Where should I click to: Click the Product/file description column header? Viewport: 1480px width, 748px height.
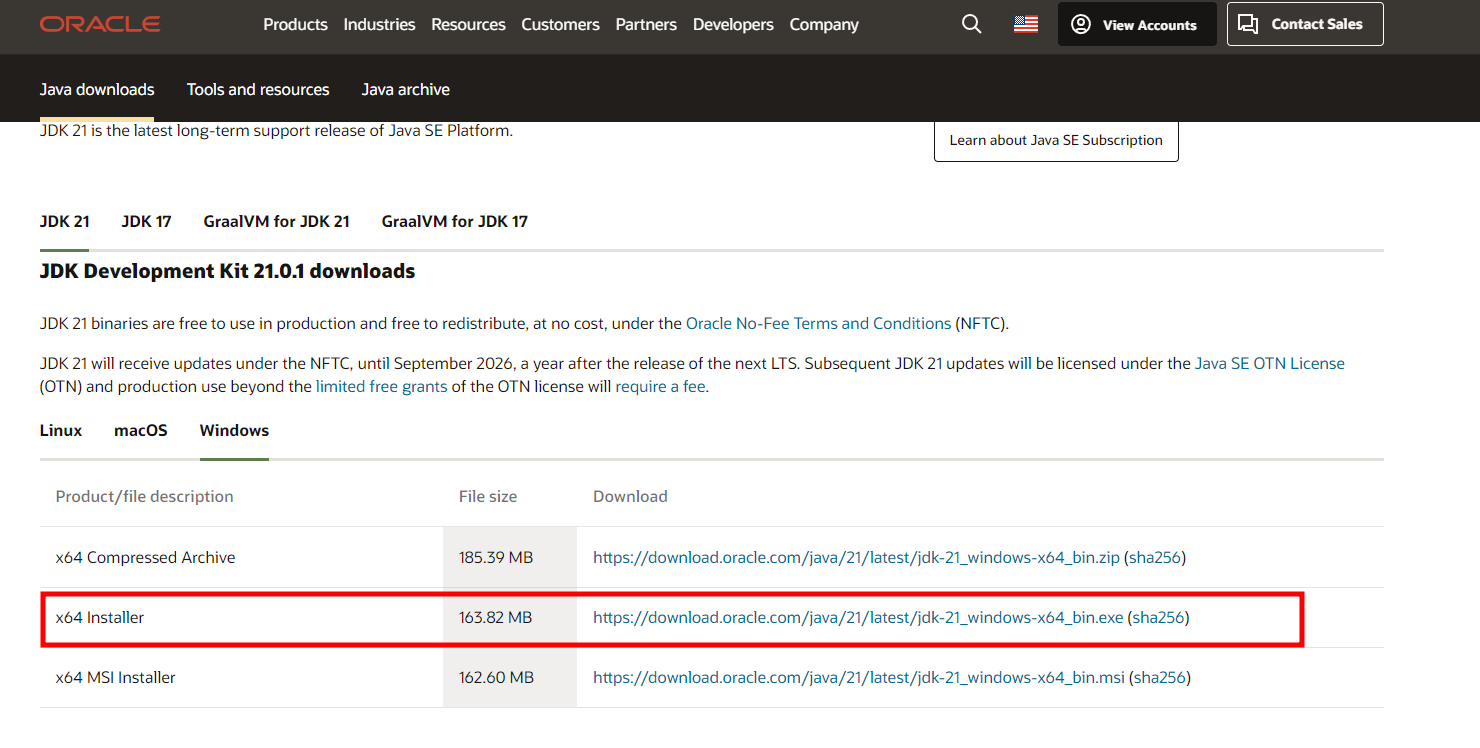[x=144, y=496]
